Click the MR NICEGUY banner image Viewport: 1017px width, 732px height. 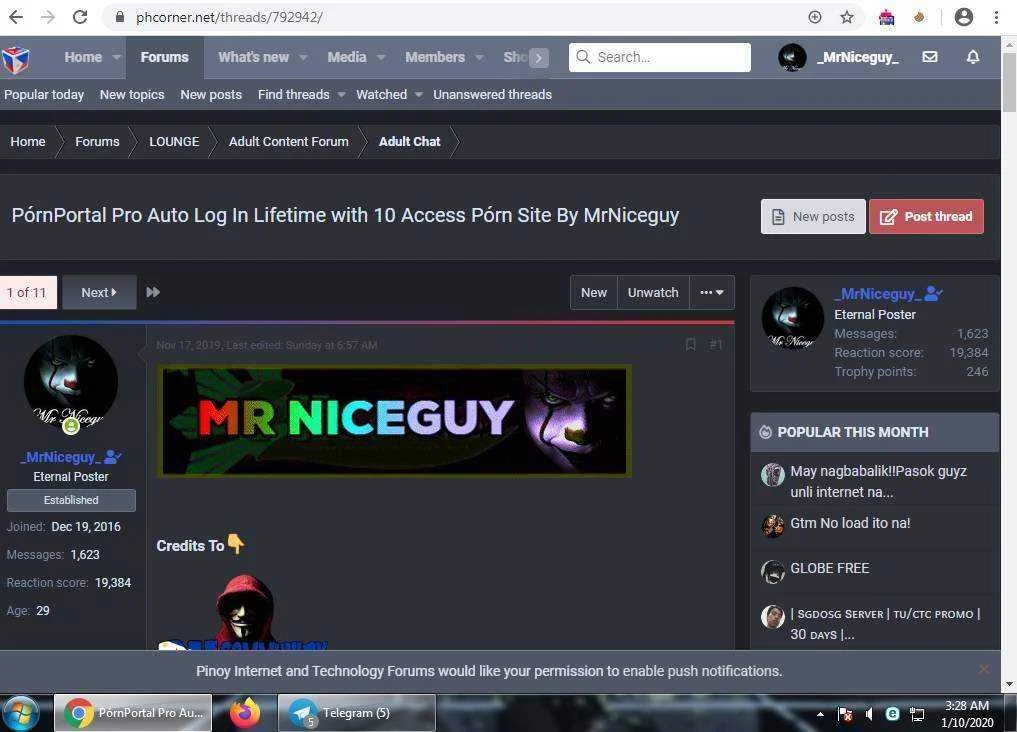tap(394, 420)
